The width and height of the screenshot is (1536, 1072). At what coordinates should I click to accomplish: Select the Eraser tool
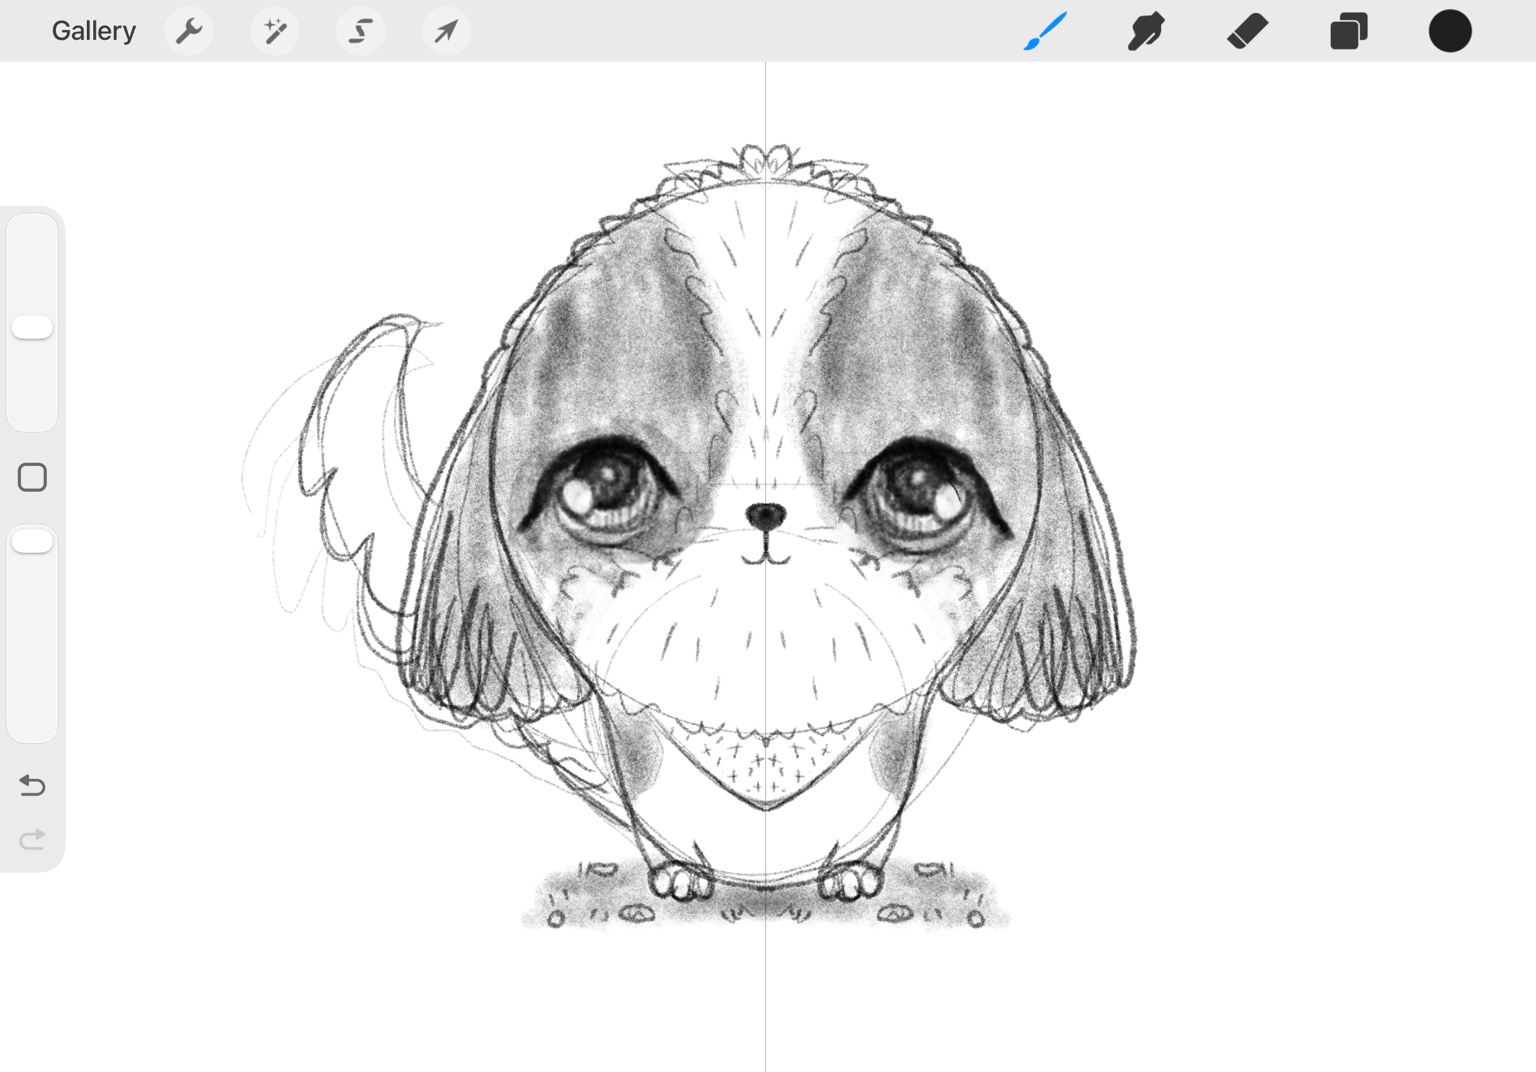[1247, 31]
